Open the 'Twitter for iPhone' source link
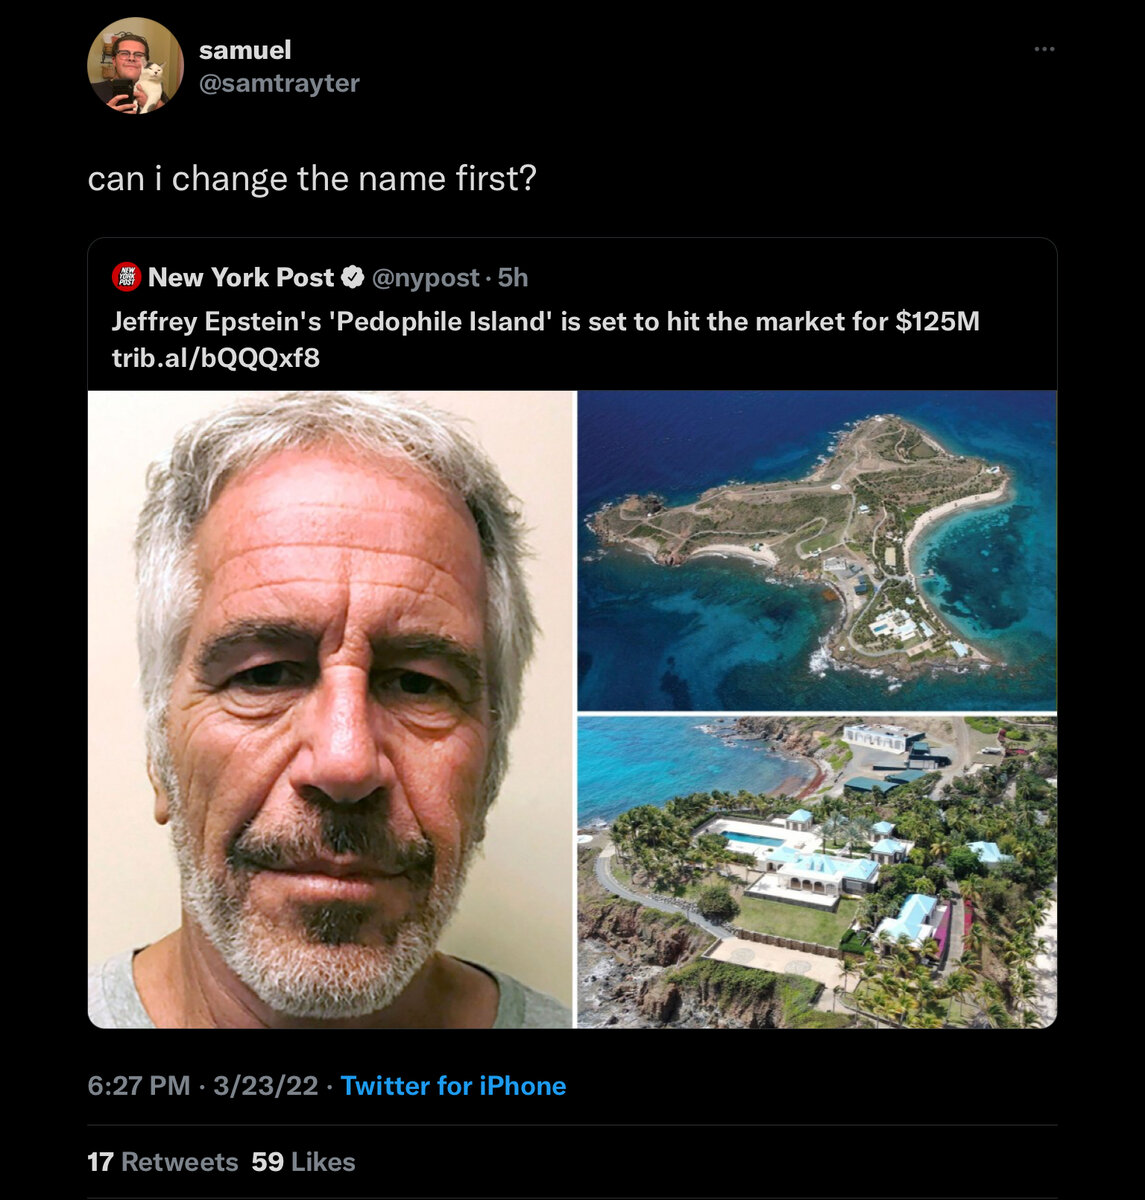Screen dimensions: 1145x1200 pos(453,1086)
